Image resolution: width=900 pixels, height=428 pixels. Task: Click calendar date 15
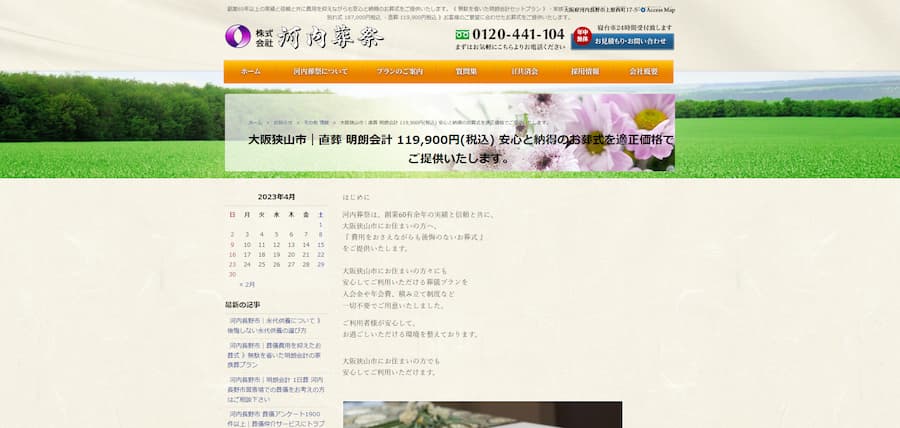(x=321, y=245)
